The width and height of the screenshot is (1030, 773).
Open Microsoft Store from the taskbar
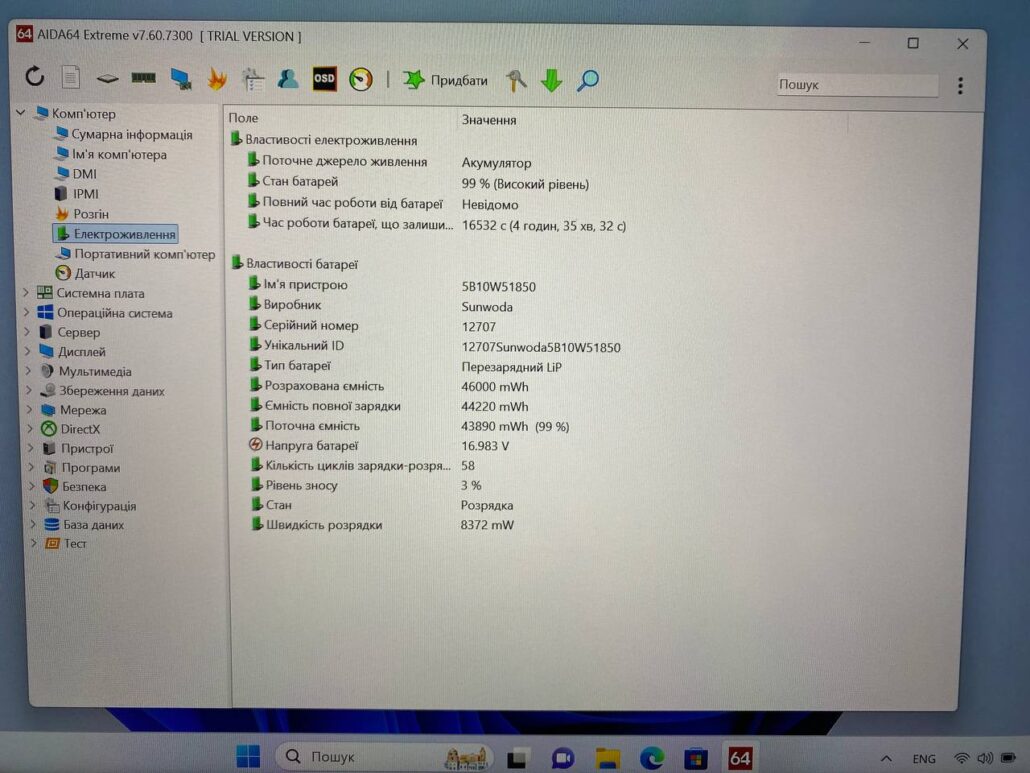tap(696, 759)
